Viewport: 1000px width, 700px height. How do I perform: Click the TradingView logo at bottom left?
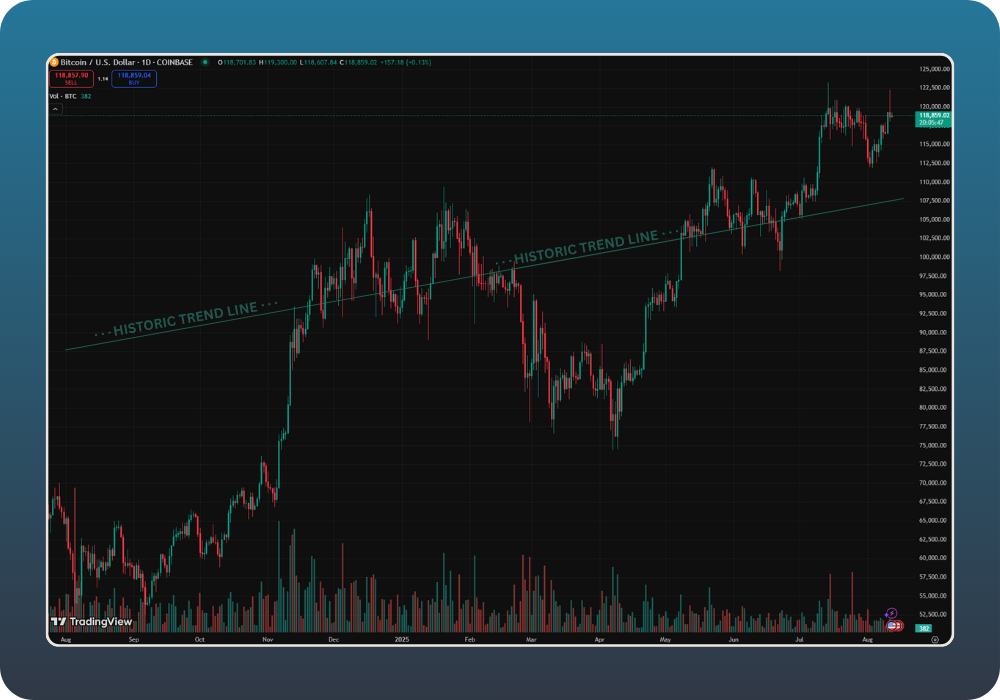[x=90, y=621]
